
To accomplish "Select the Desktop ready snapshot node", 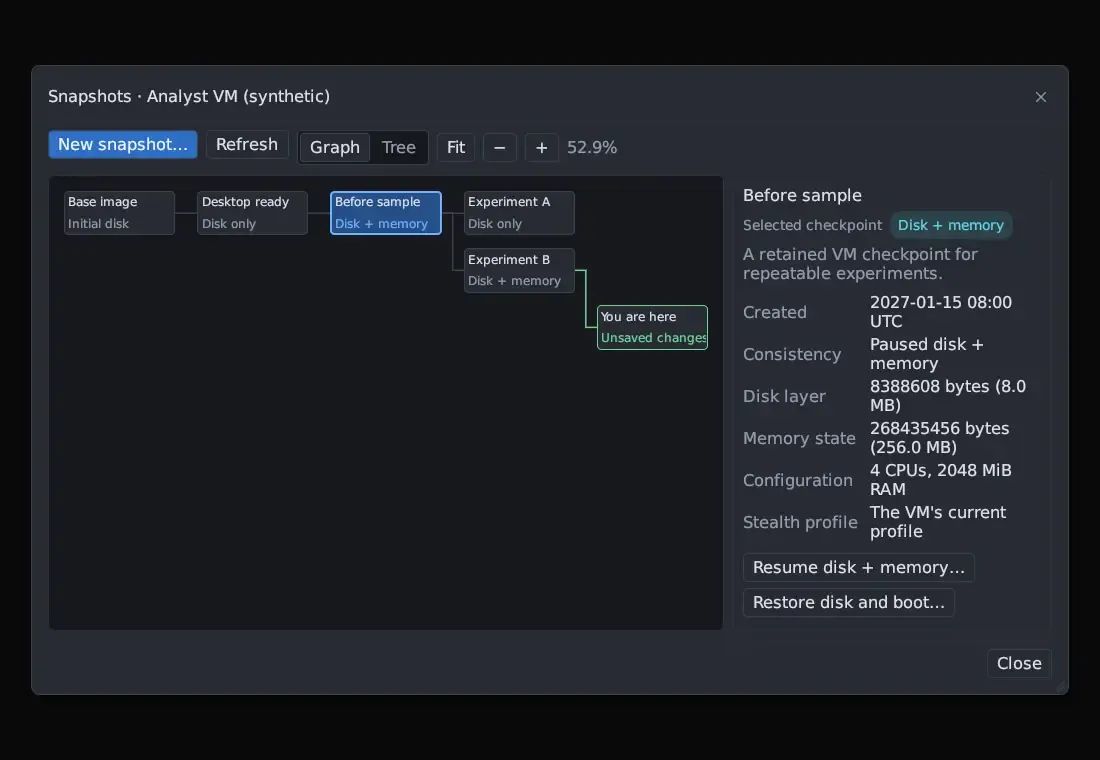I will [x=253, y=213].
